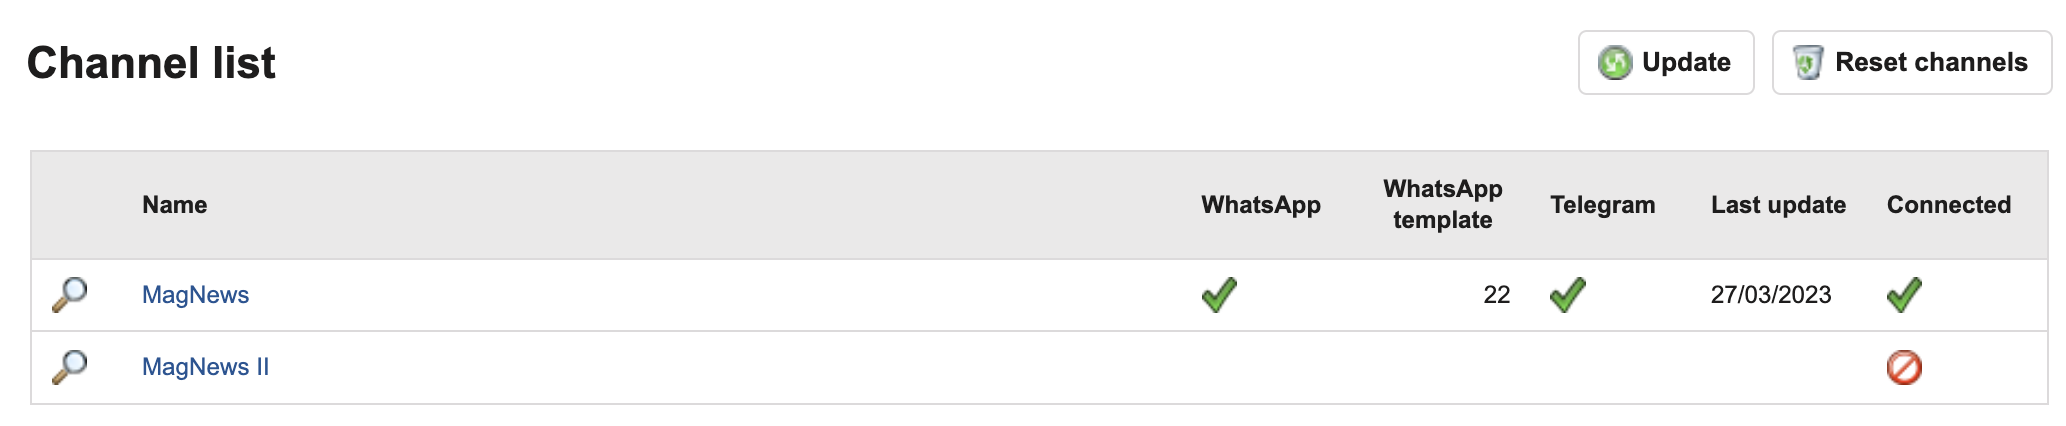Open MagNews details via magnifier icon
This screenshot has width=2066, height=426.
pyautogui.click(x=70, y=295)
